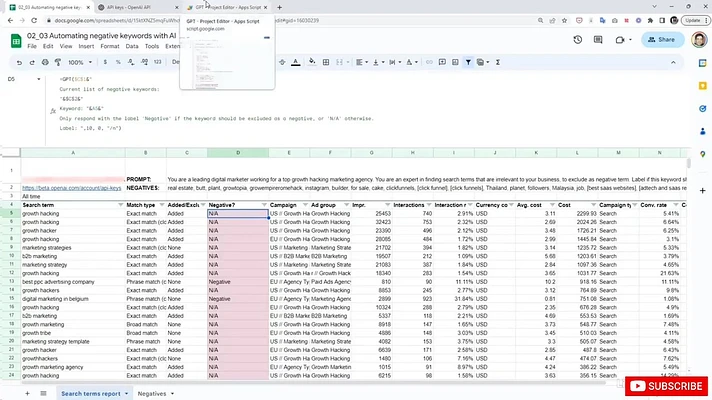Insert chart from toolbar

[x=455, y=62]
